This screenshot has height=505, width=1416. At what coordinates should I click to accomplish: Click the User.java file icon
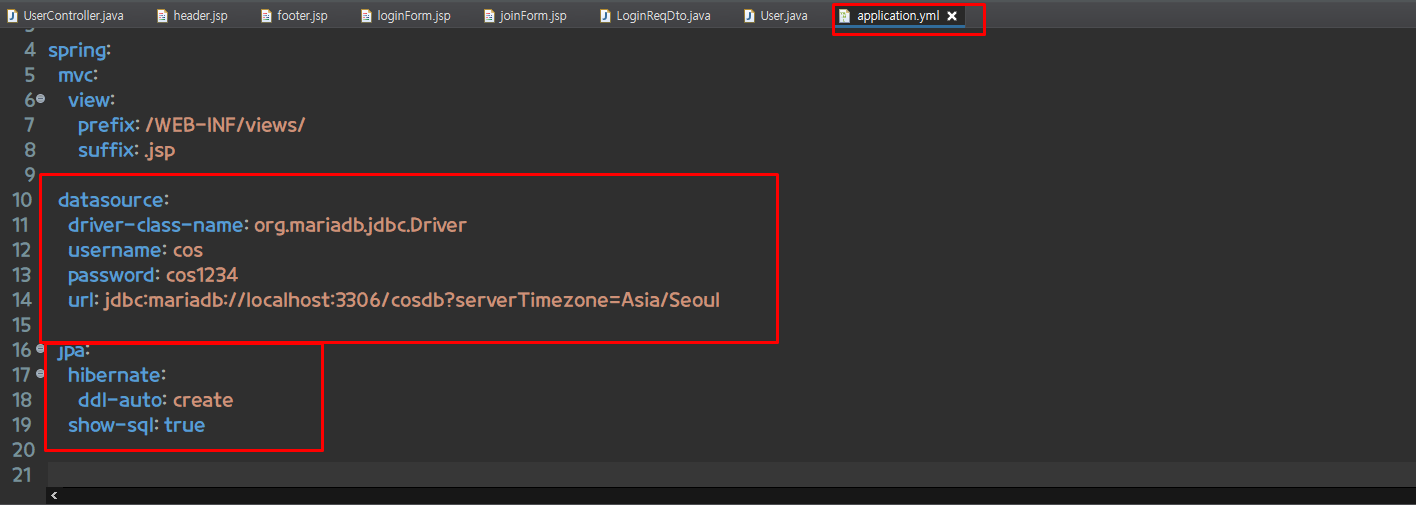[749, 16]
